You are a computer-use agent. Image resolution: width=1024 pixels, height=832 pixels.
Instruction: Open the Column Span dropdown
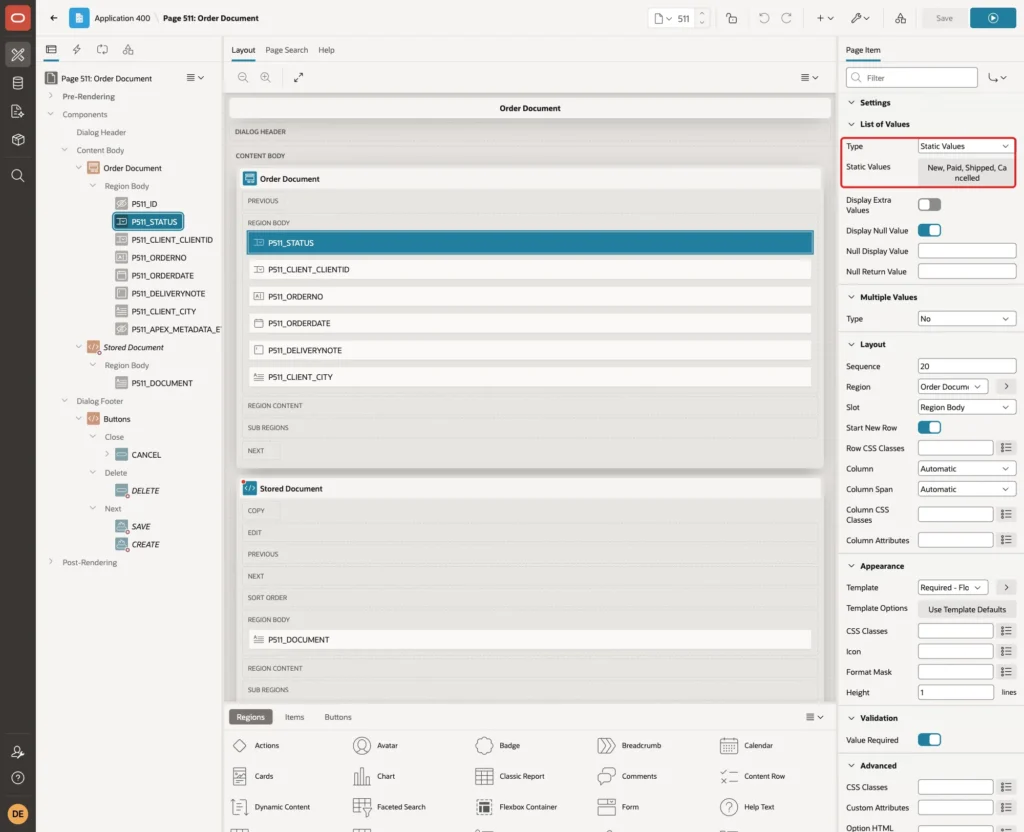click(967, 489)
